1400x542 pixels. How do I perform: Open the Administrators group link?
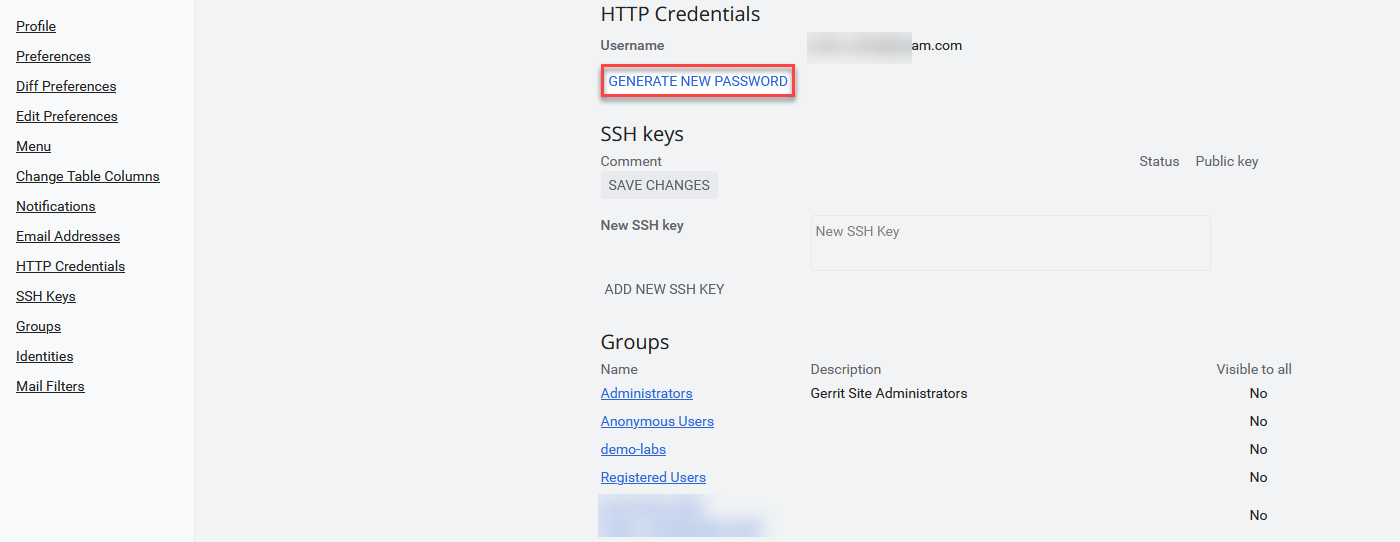coord(647,393)
